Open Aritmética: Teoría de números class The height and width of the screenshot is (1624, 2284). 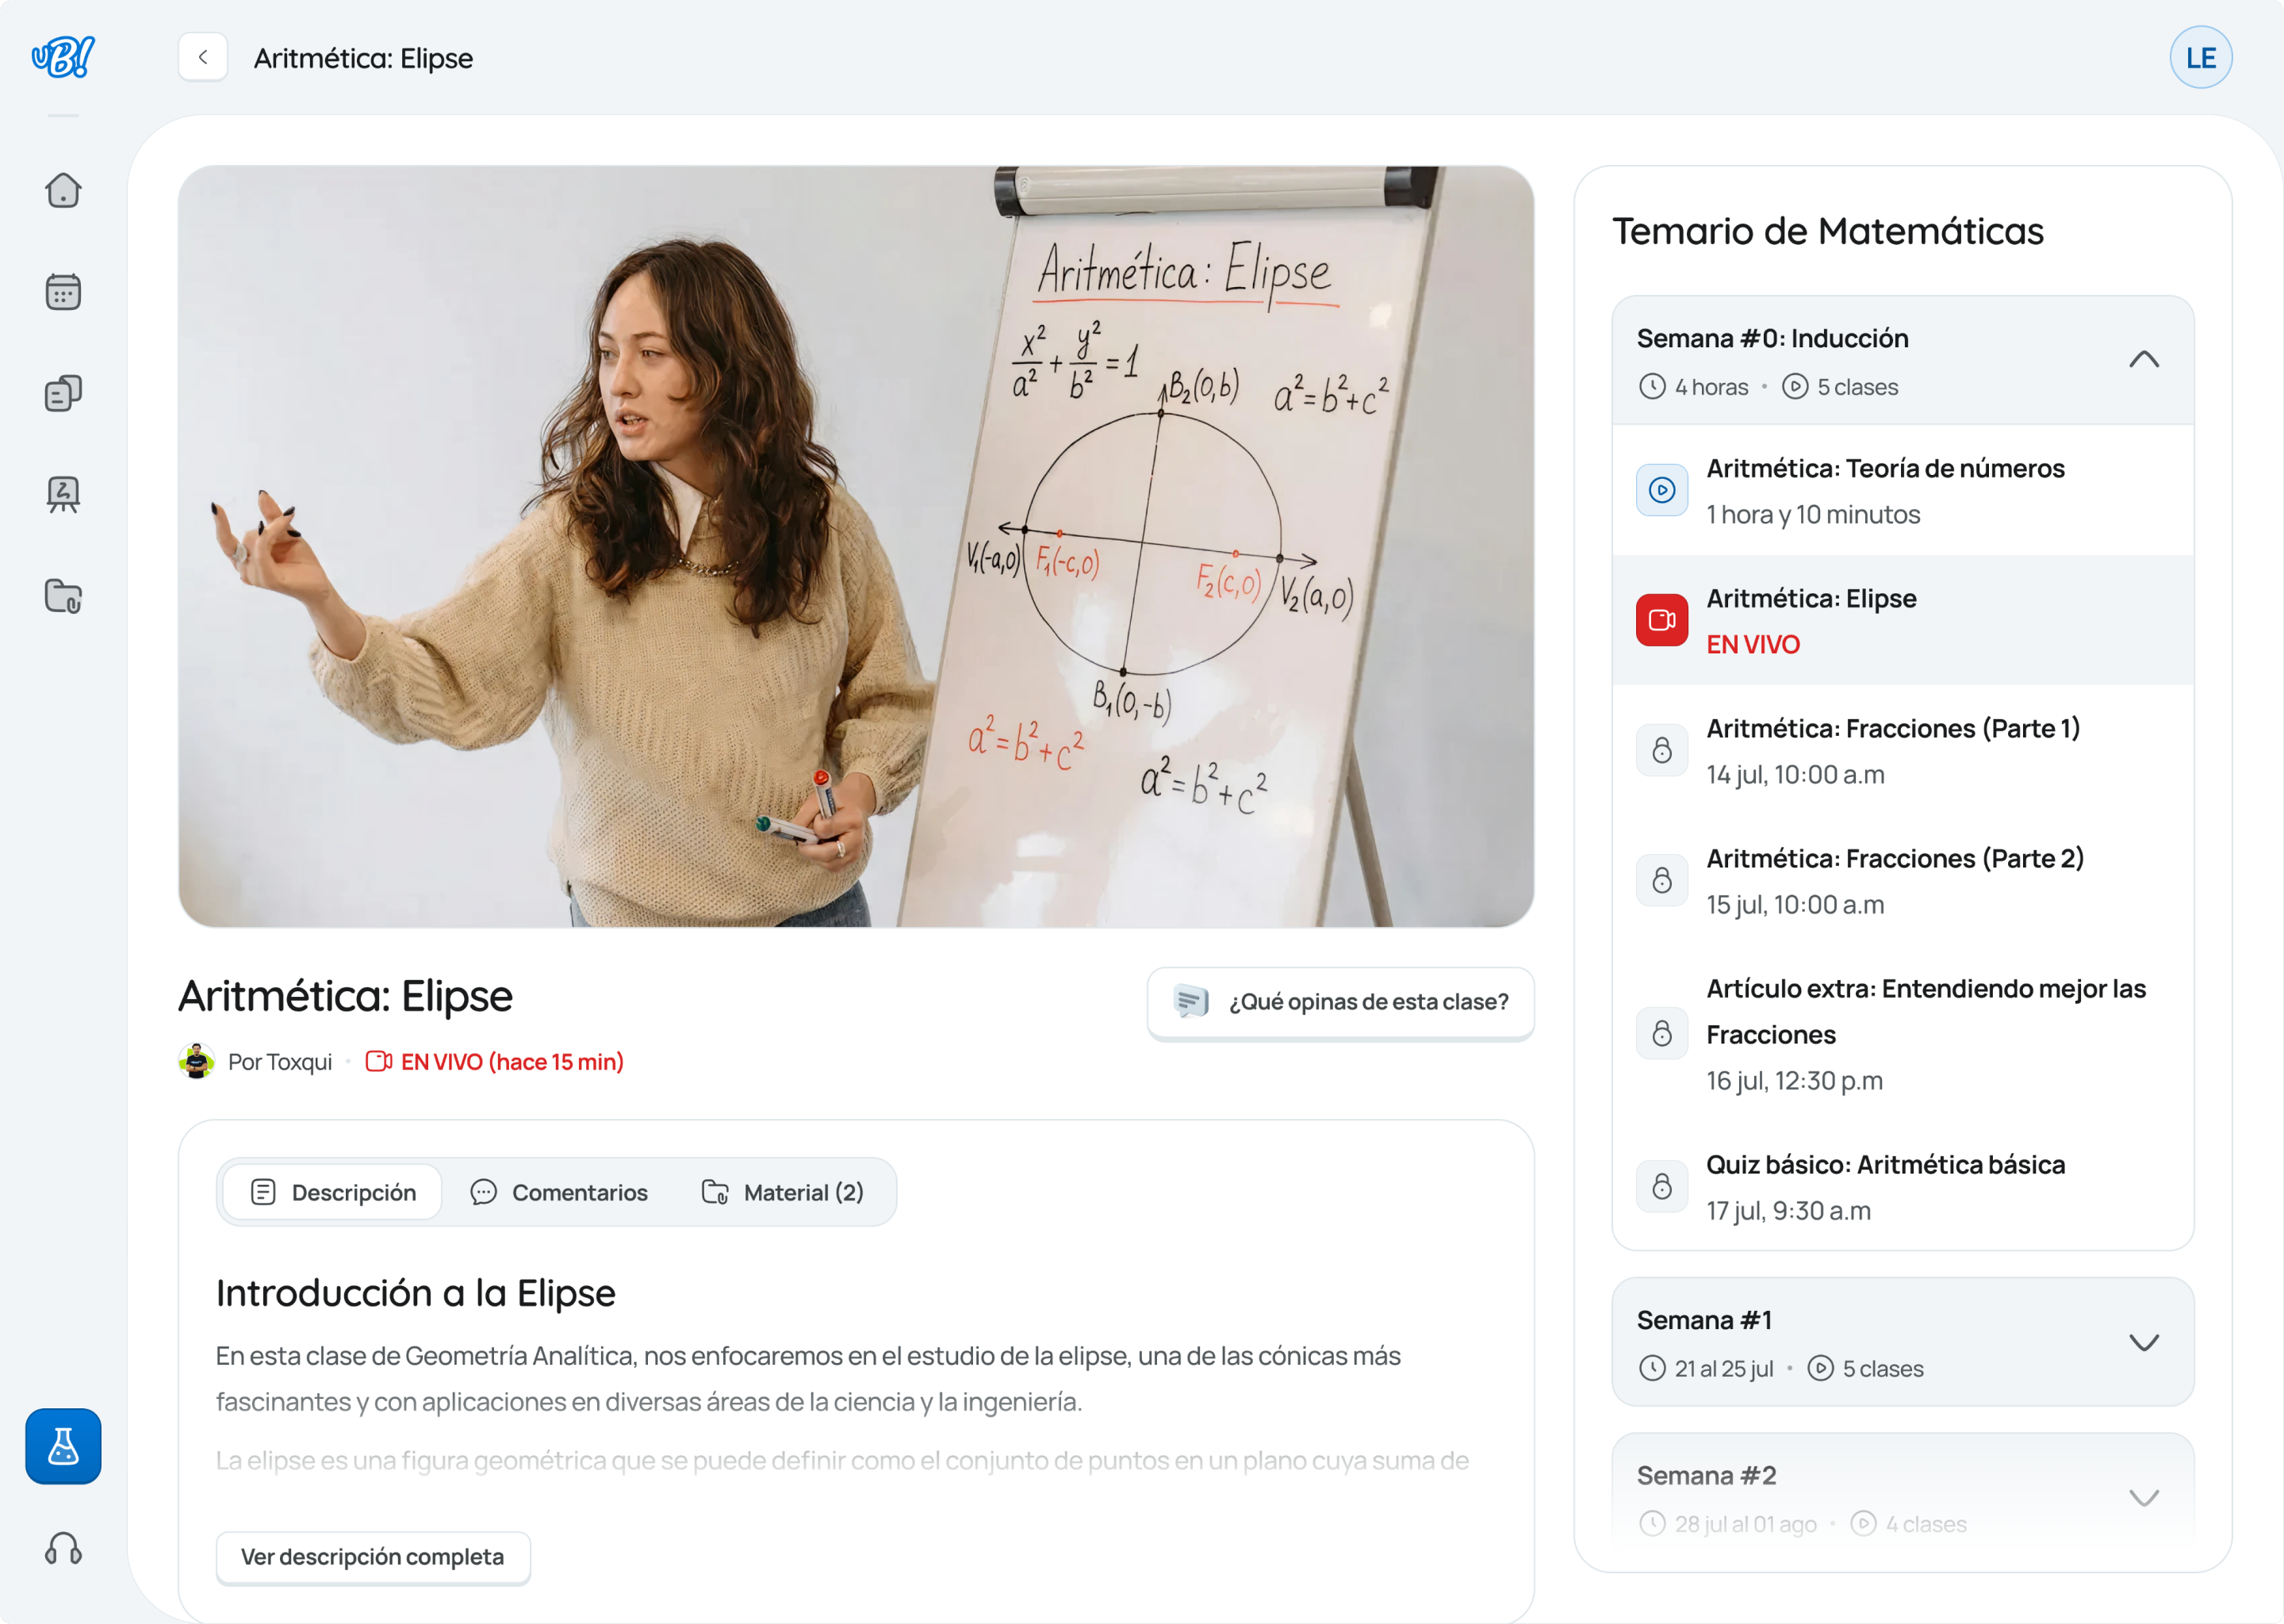click(1902, 490)
